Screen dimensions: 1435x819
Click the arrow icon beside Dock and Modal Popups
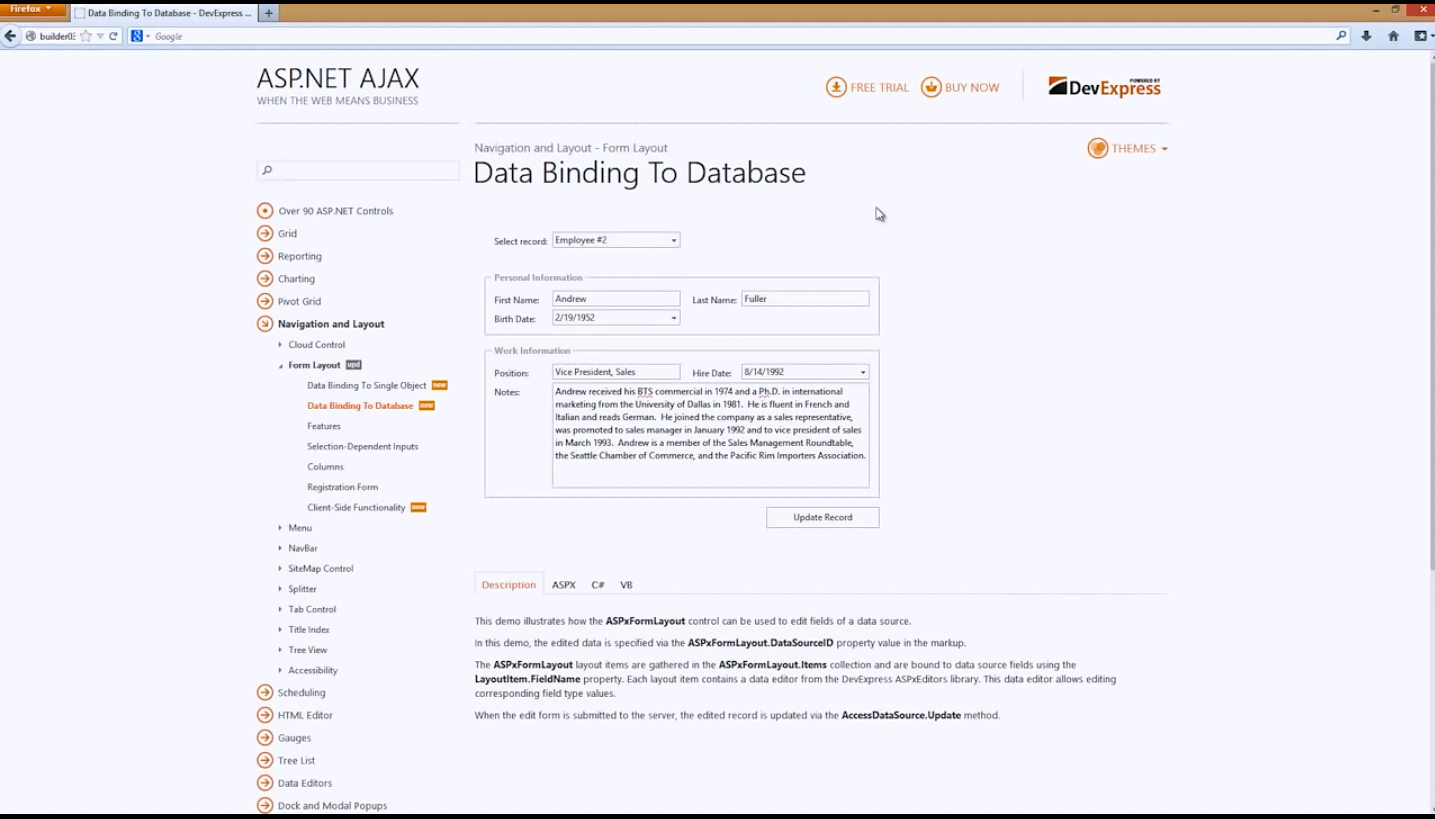click(x=265, y=805)
